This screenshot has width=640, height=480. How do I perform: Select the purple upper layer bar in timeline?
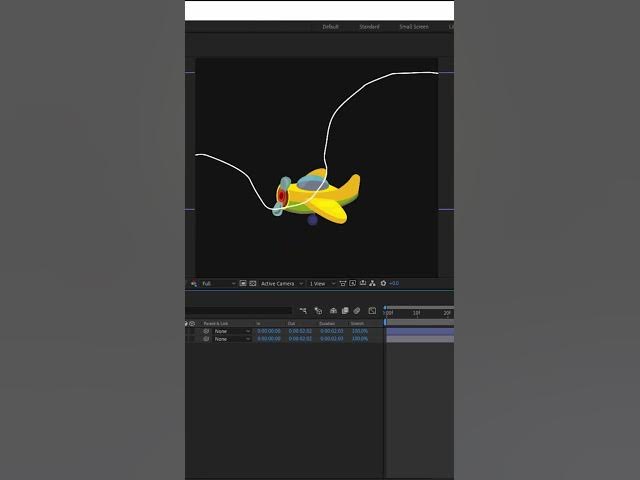(x=420, y=331)
